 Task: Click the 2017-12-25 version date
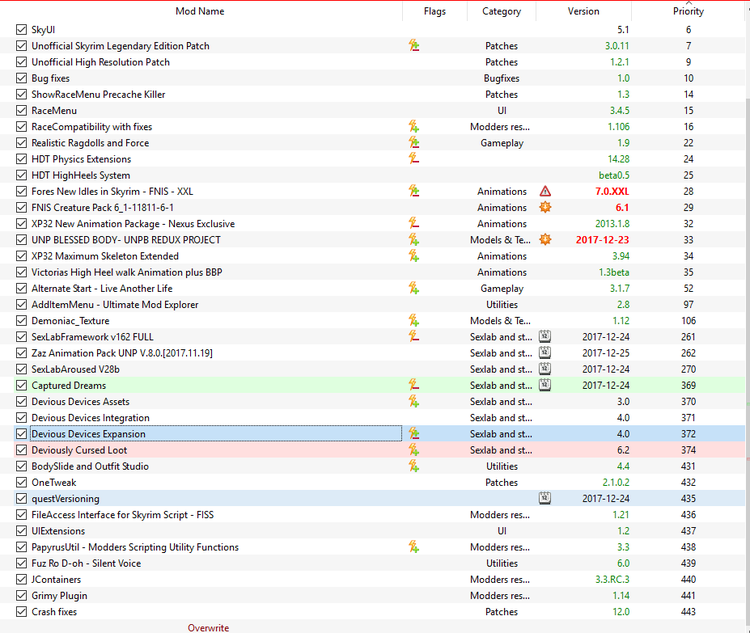606,353
